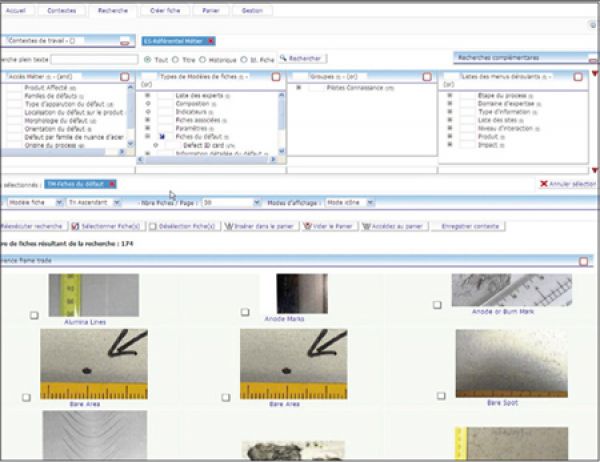Image resolution: width=600 pixels, height=462 pixels.
Task: Check the Anode or Burn Mark checkbox
Action: (x=437, y=305)
